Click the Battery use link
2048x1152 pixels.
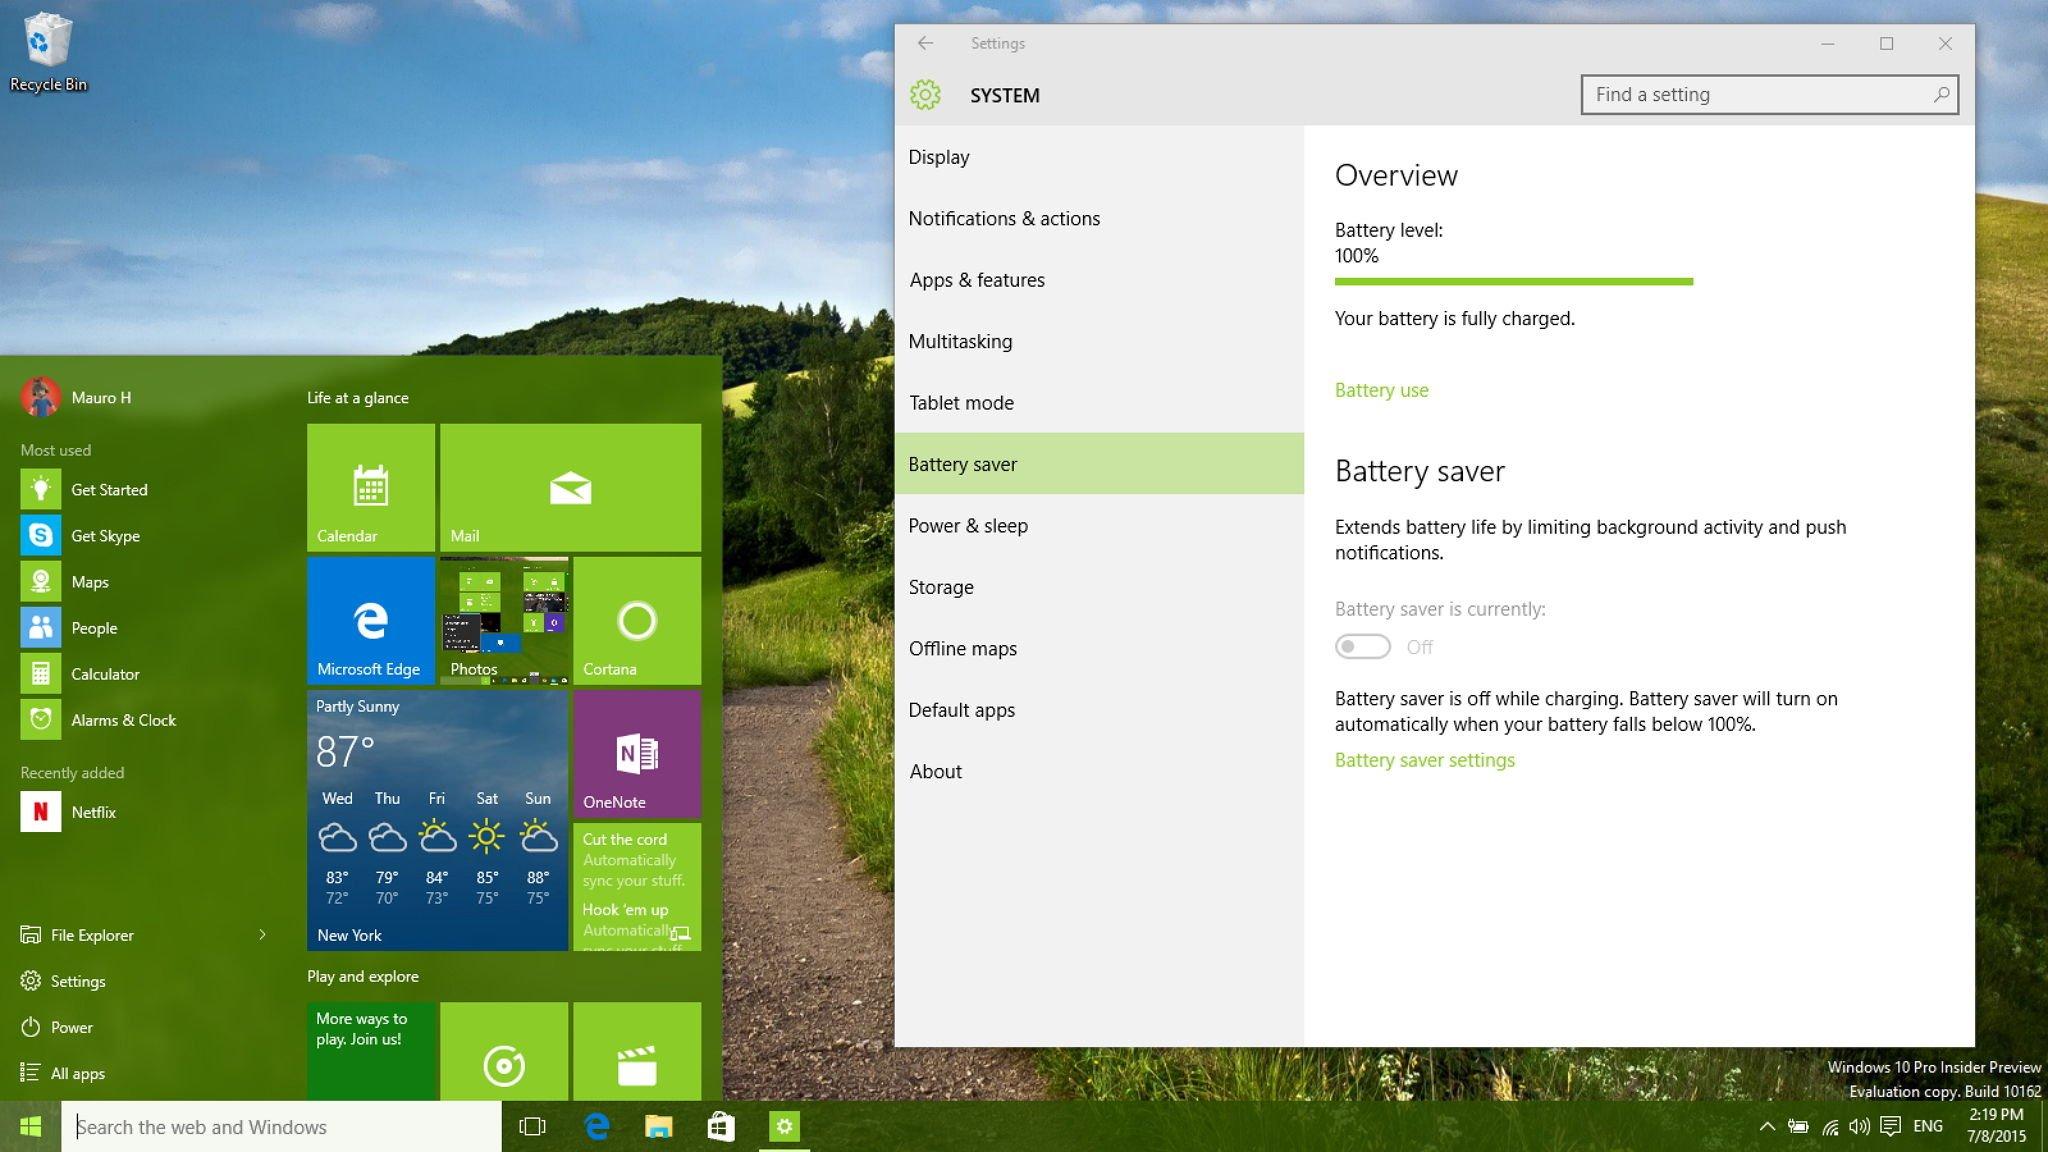(1381, 390)
